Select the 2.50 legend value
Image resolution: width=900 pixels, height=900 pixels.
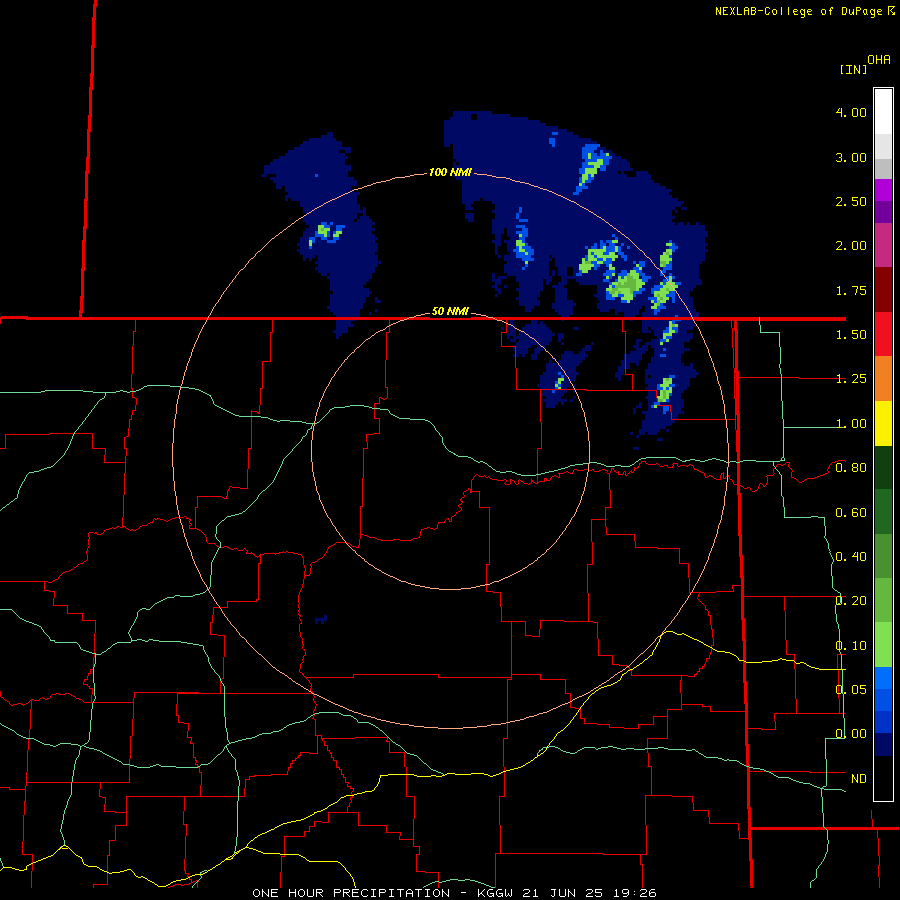pyautogui.click(x=851, y=201)
